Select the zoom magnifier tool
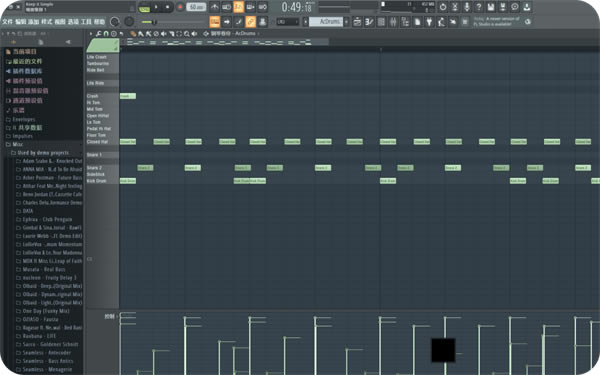Image resolution: width=600 pixels, height=375 pixels. tap(187, 34)
